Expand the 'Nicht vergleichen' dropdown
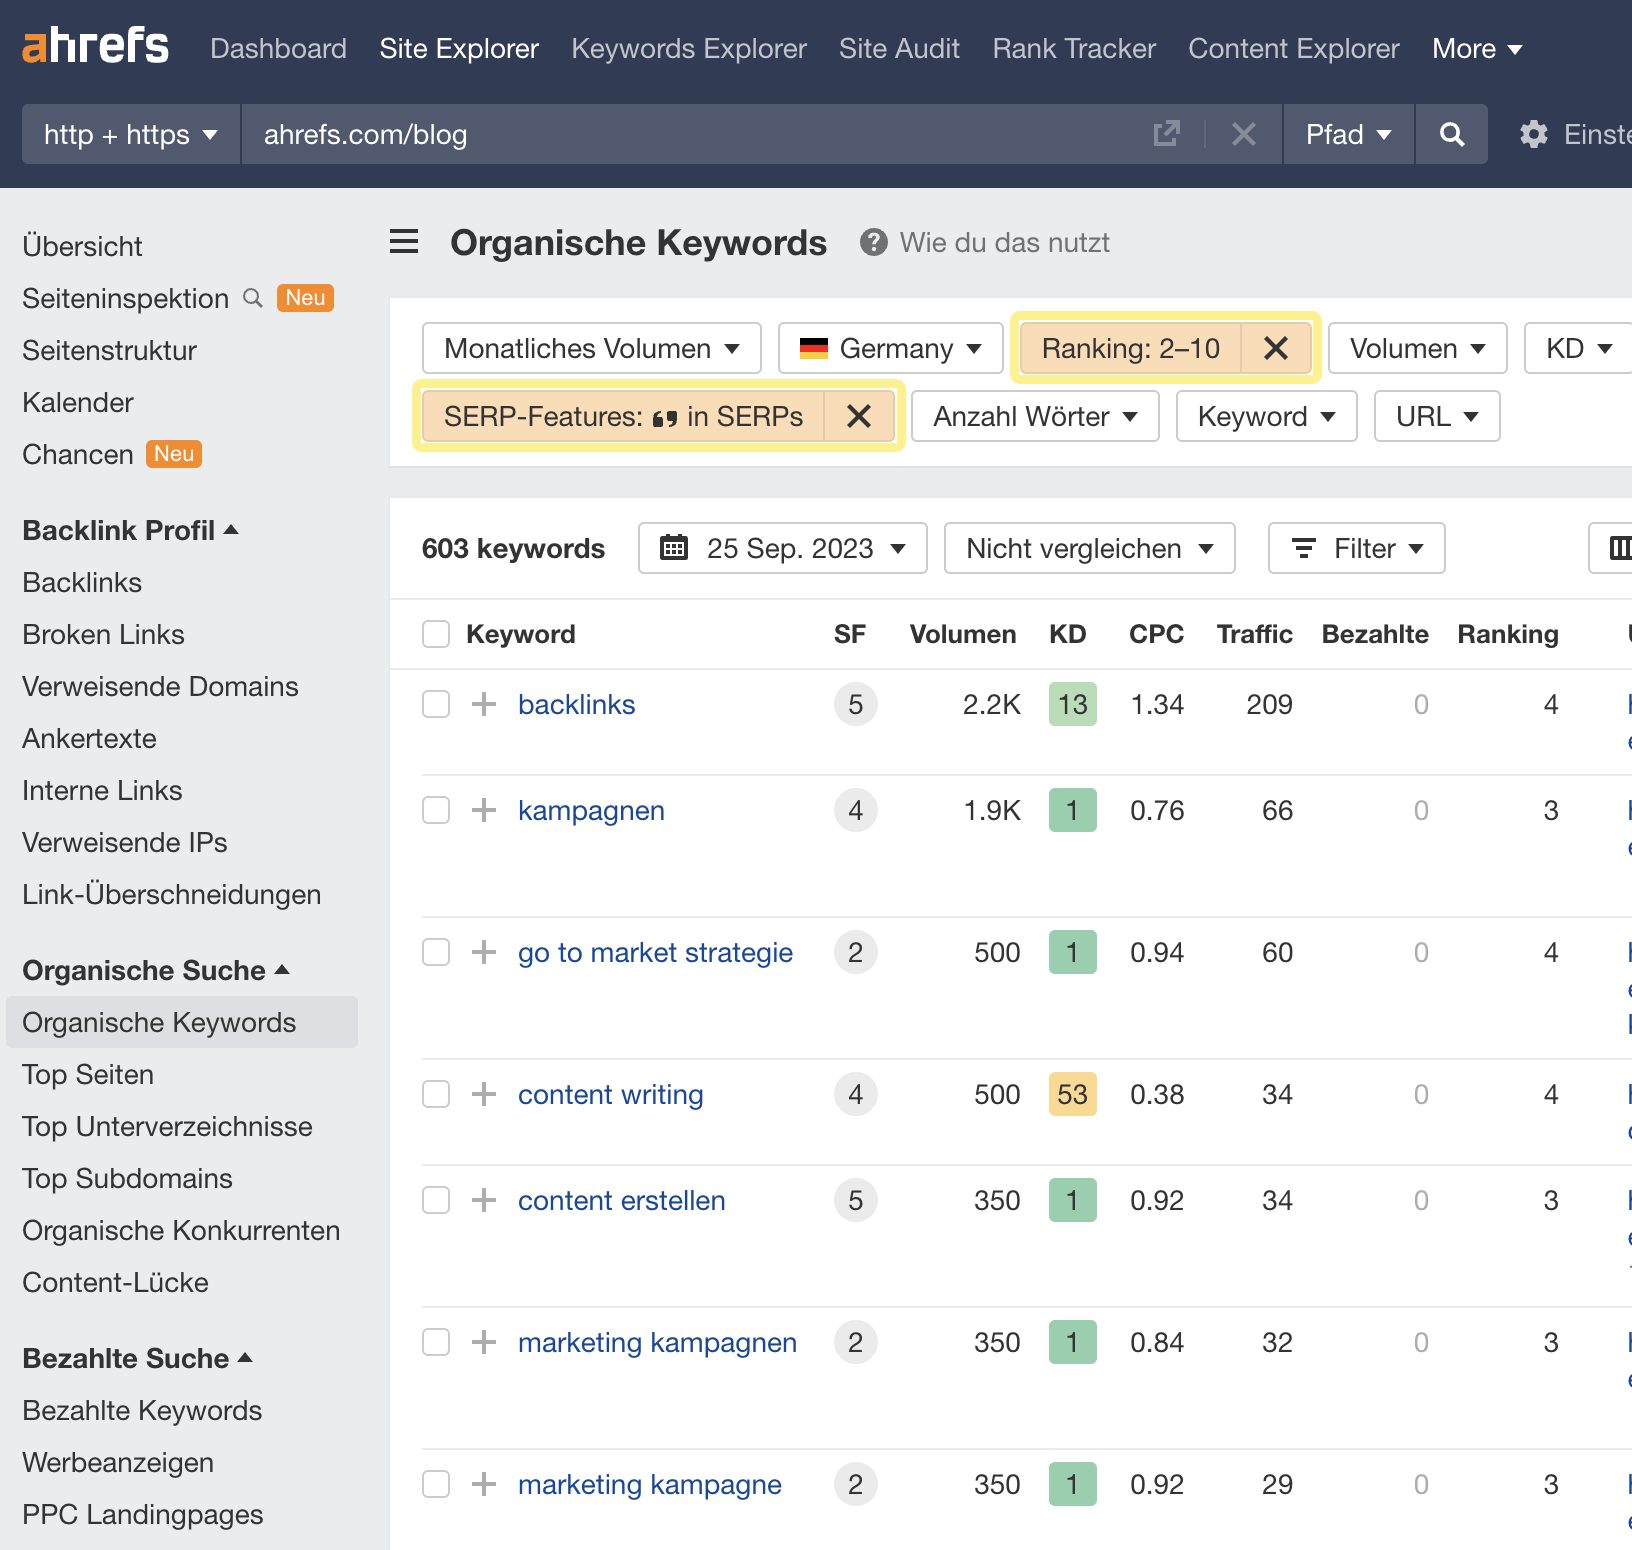 coord(1089,548)
